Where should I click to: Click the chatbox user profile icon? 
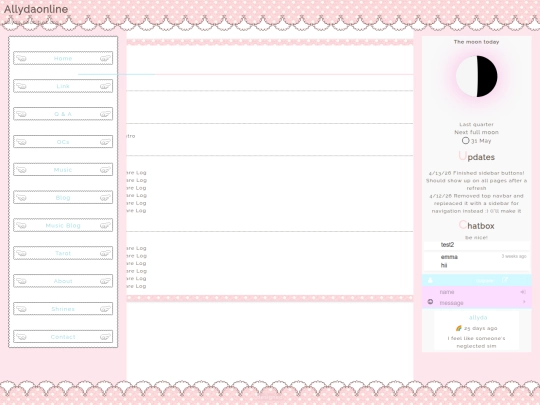pos(430,280)
